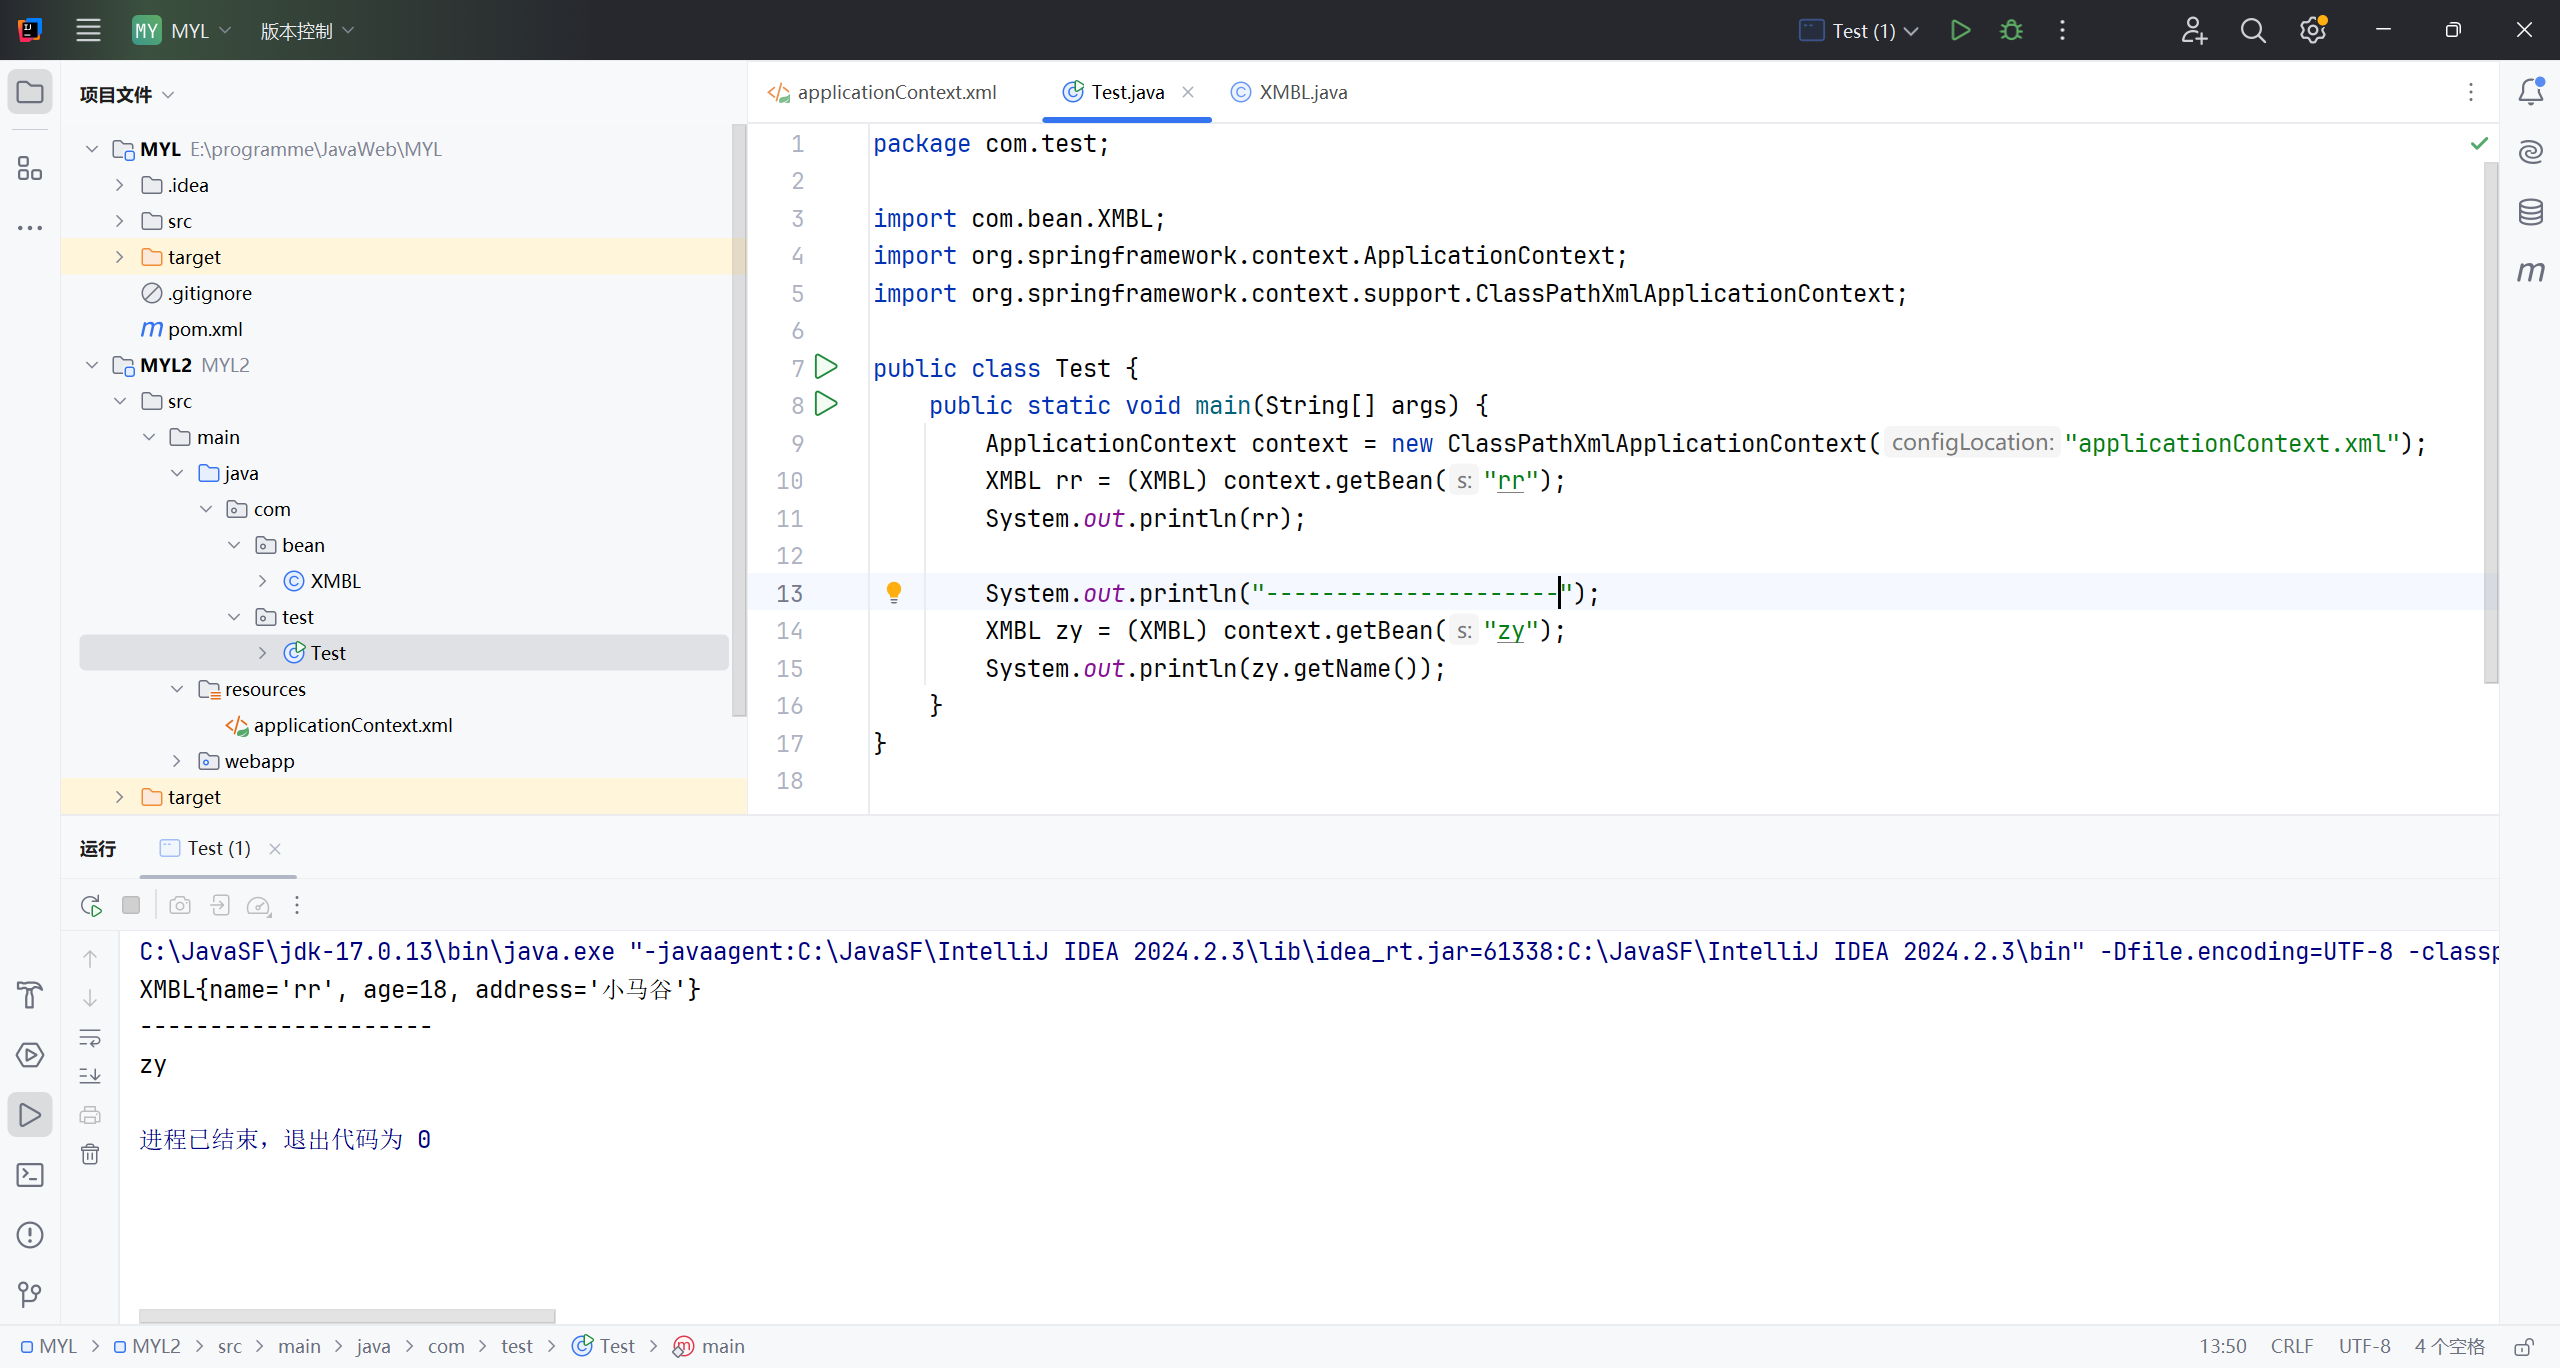
Task: Expand the .idea folder
Action: pos(120,185)
